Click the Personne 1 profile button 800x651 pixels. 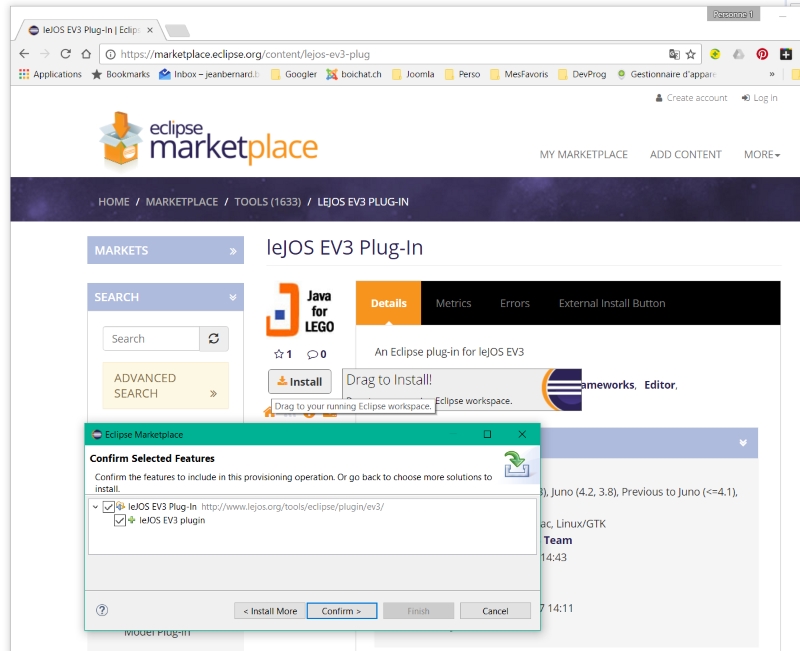tap(733, 14)
